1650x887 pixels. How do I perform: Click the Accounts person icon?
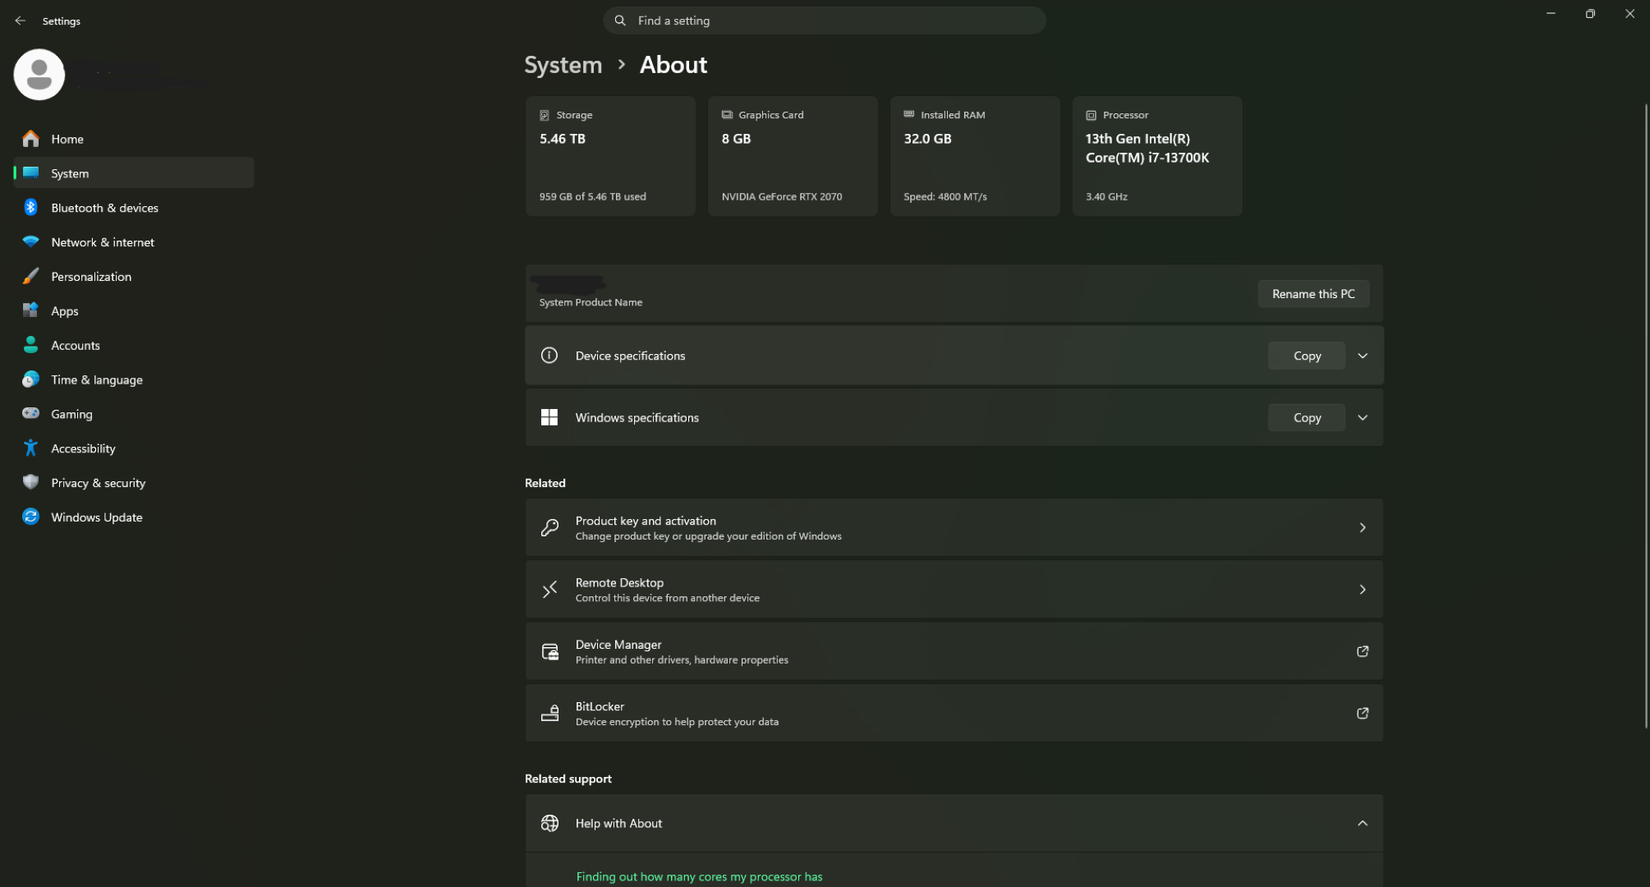coord(31,345)
